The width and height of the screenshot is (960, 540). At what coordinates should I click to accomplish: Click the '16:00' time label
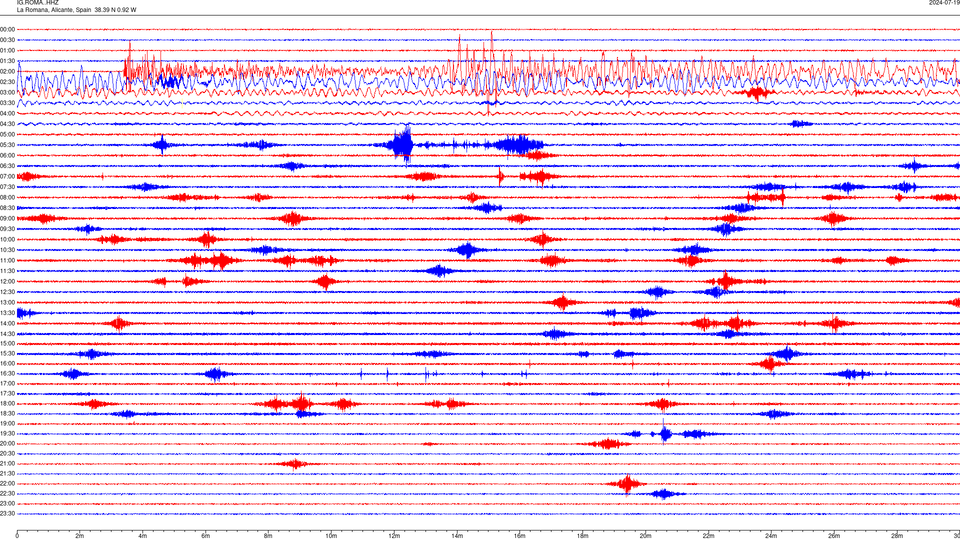[7, 364]
